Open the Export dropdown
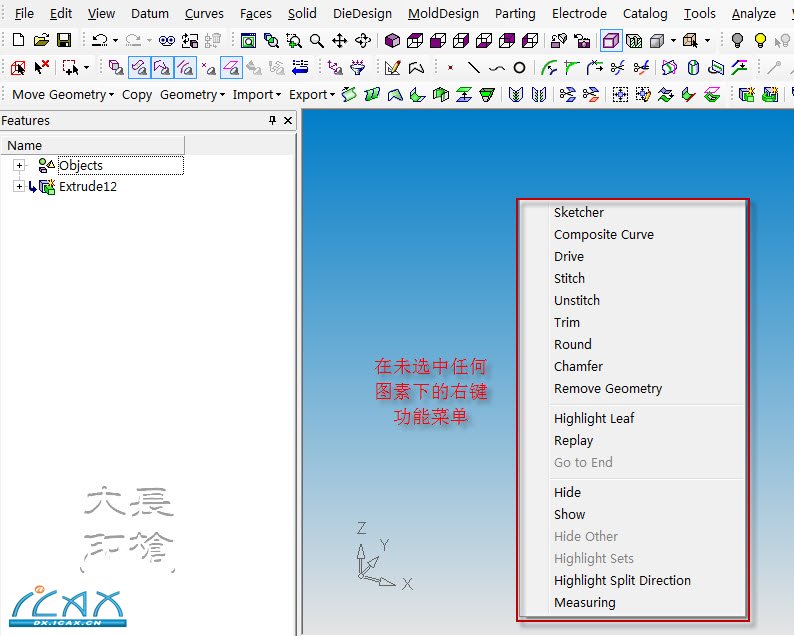794x636 pixels. click(312, 95)
